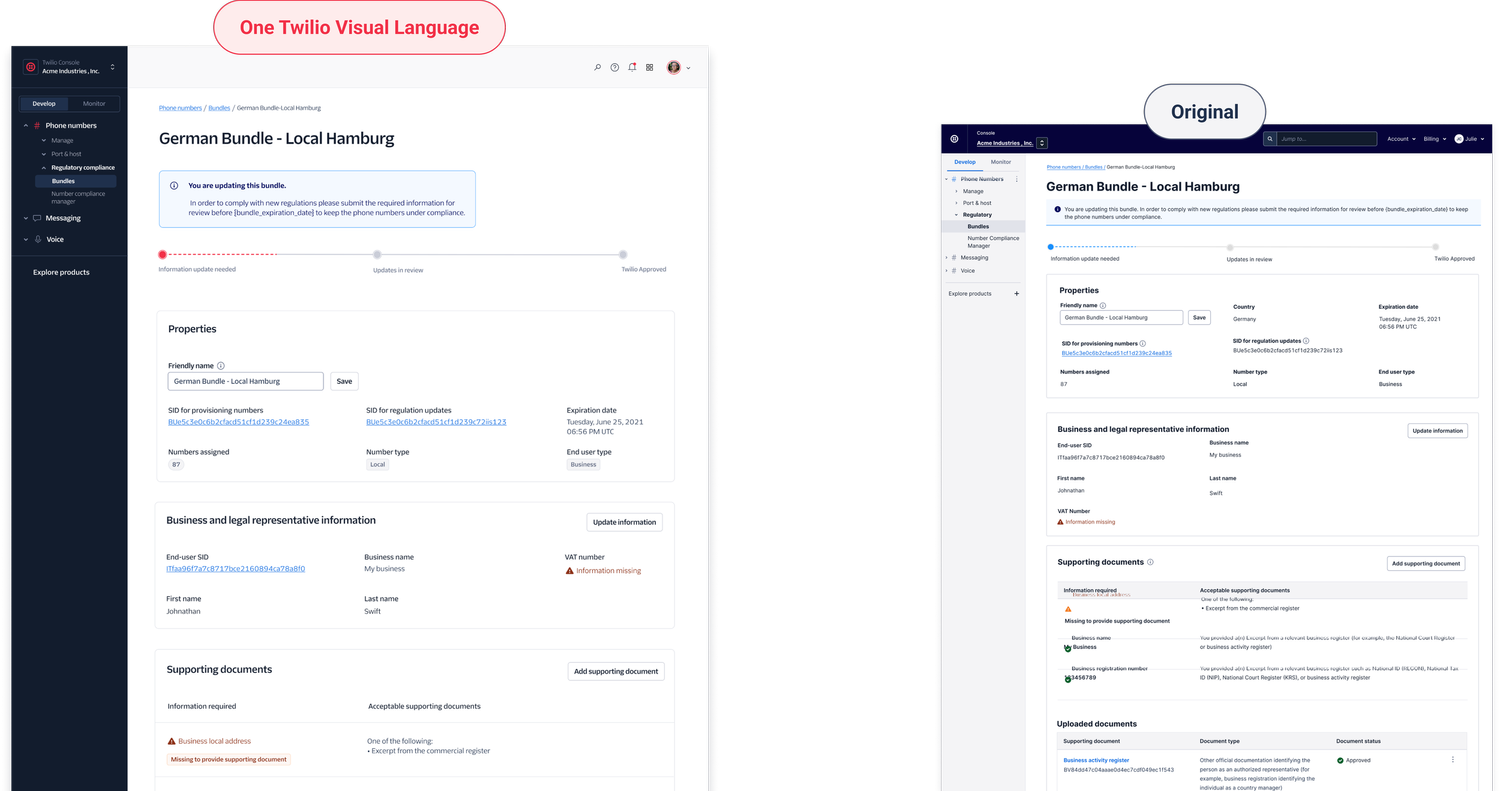Click 'Update information' button in Original view
Viewport: 1500px width, 791px height.
(x=1438, y=431)
